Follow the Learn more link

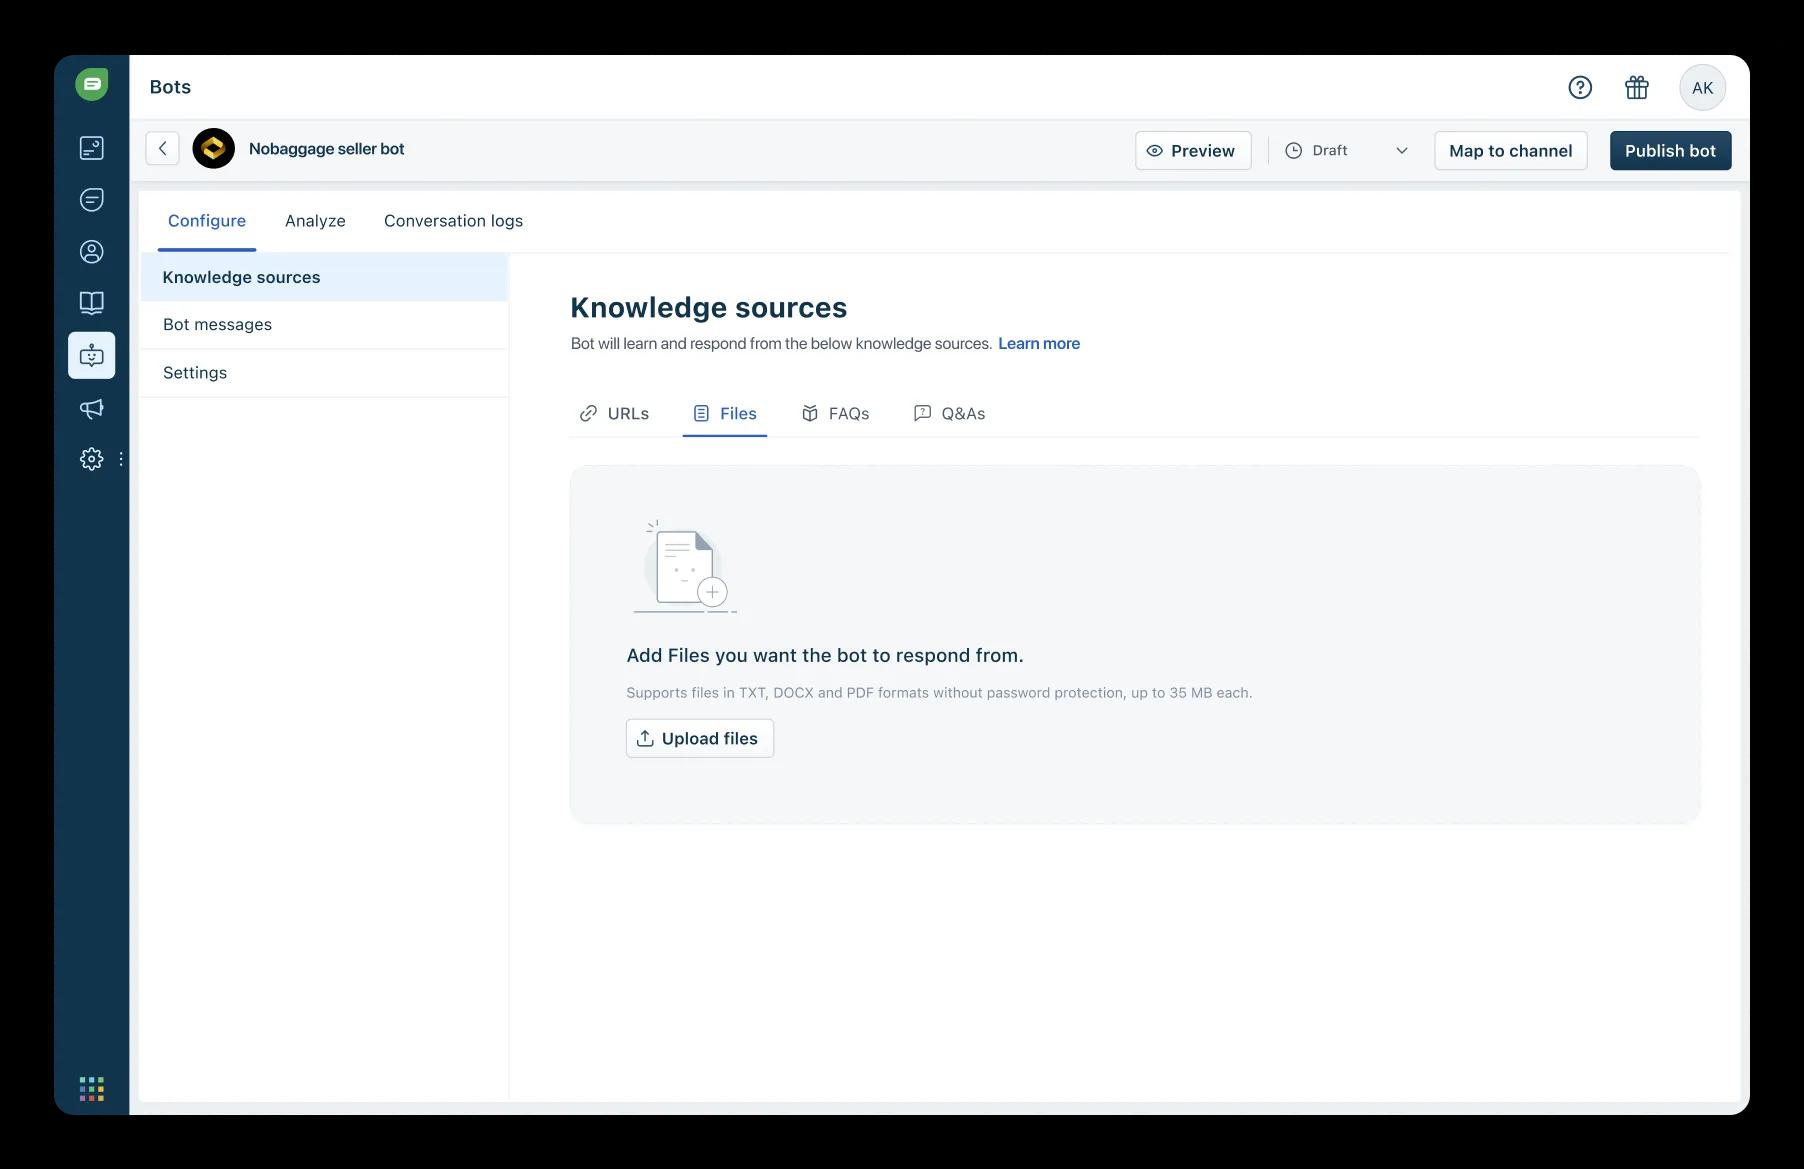(x=1039, y=344)
